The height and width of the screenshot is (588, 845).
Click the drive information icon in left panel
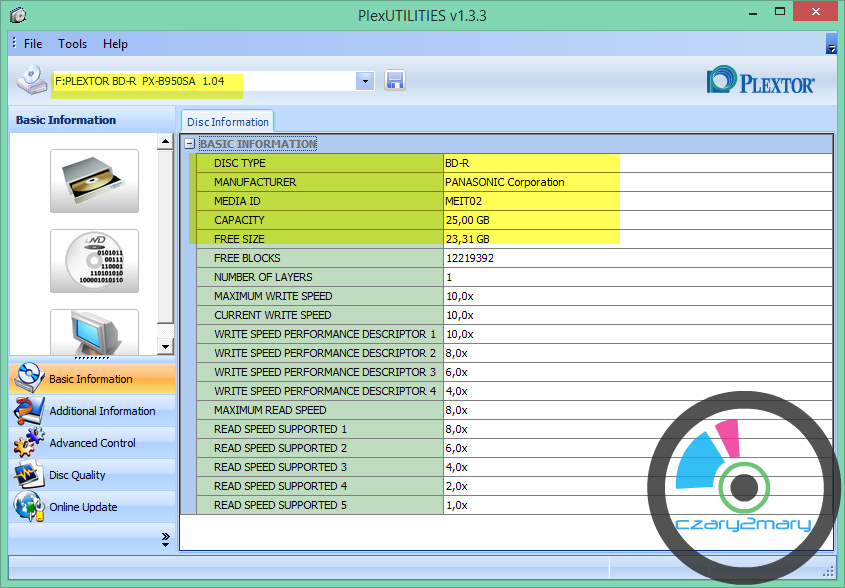pyautogui.click(x=94, y=181)
